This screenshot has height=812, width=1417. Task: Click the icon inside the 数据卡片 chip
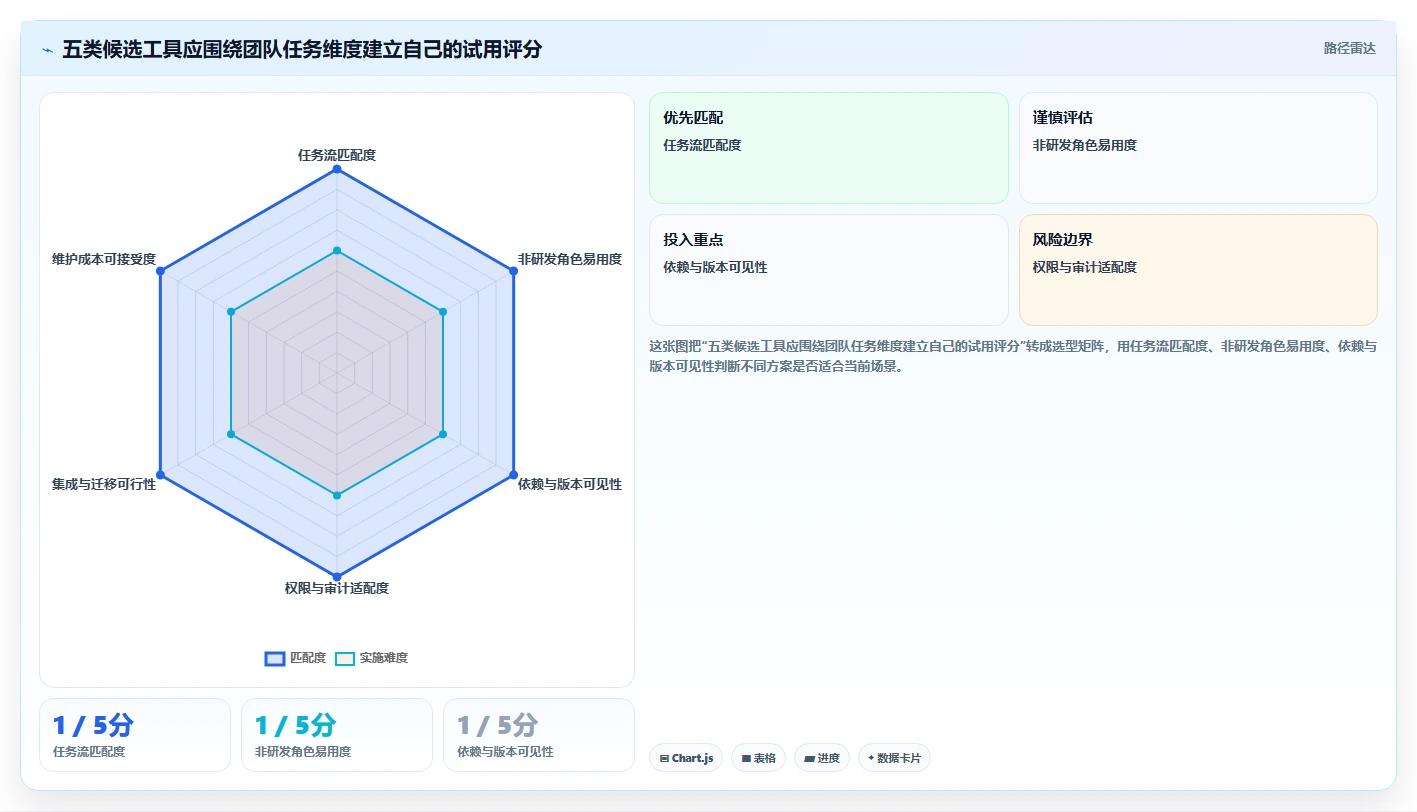(871, 758)
